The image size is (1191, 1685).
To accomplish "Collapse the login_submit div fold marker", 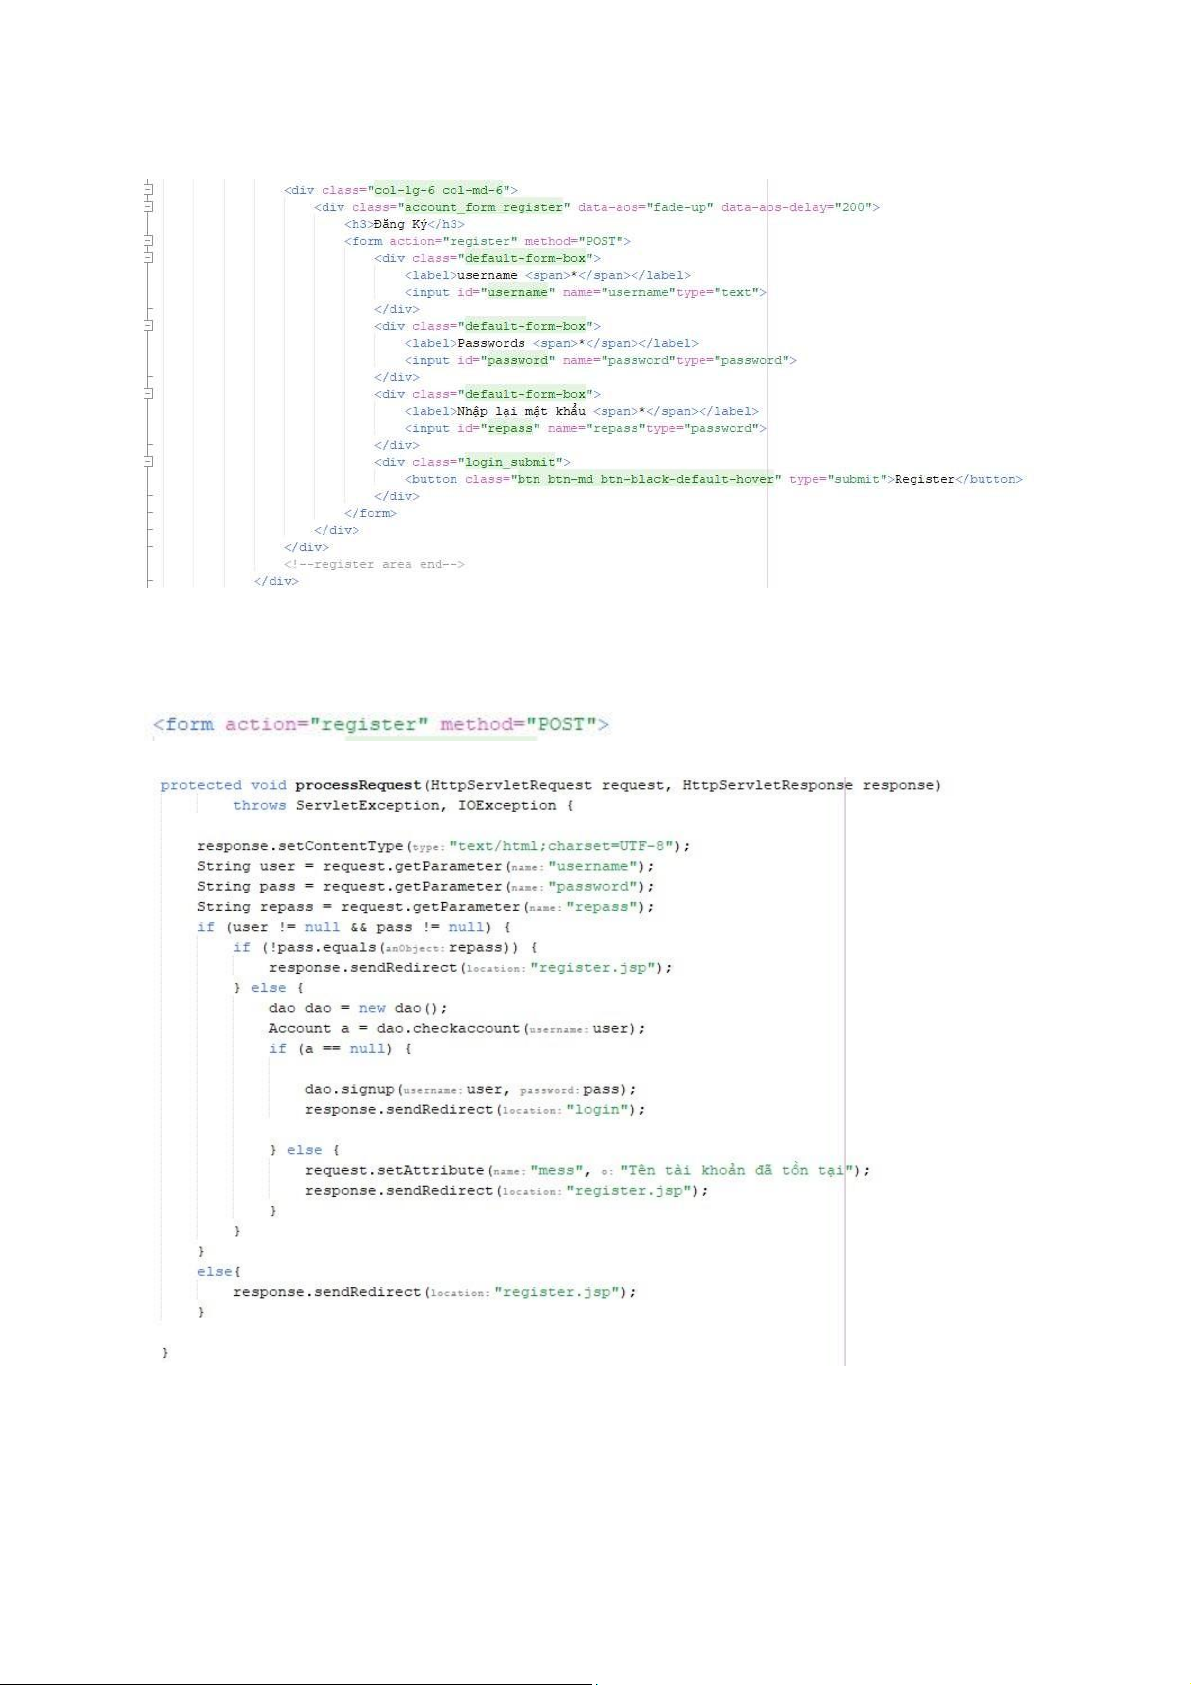I will [x=148, y=462].
